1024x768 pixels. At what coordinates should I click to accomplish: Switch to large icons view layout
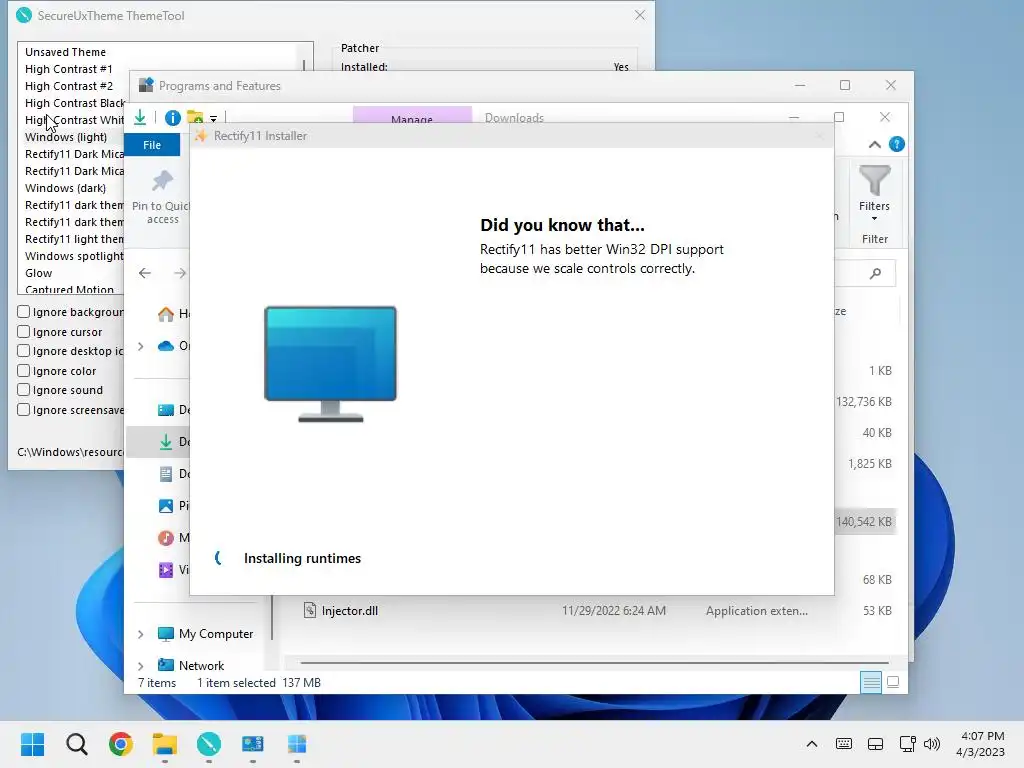point(893,682)
